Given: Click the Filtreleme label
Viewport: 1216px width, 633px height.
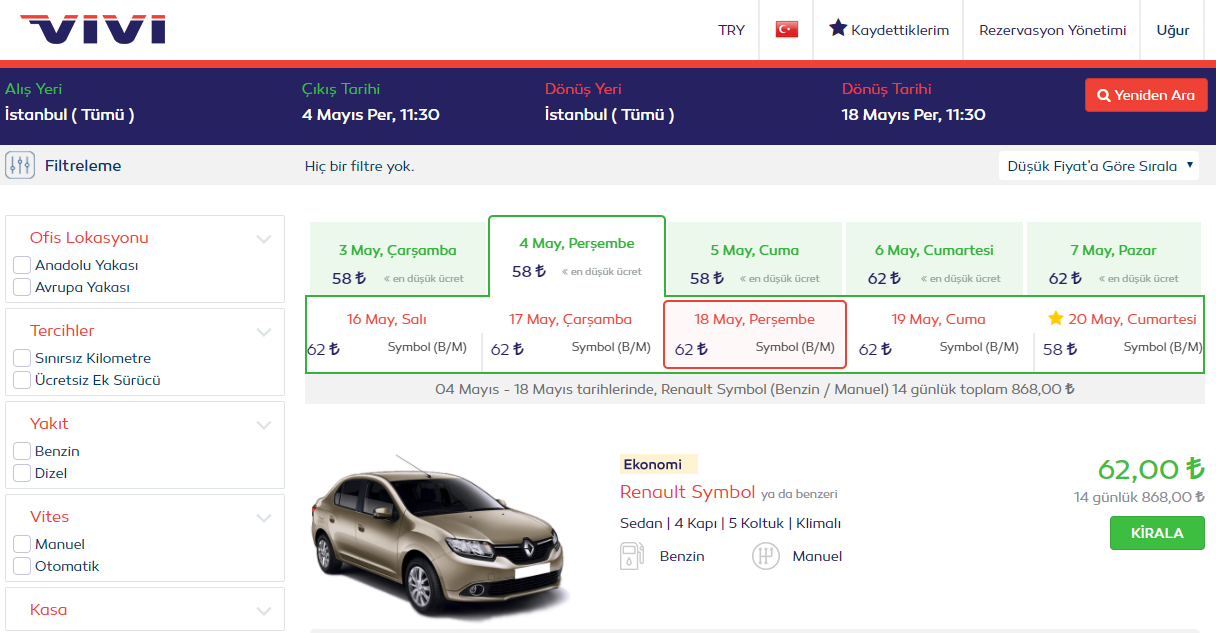Looking at the screenshot, I should [x=83, y=166].
